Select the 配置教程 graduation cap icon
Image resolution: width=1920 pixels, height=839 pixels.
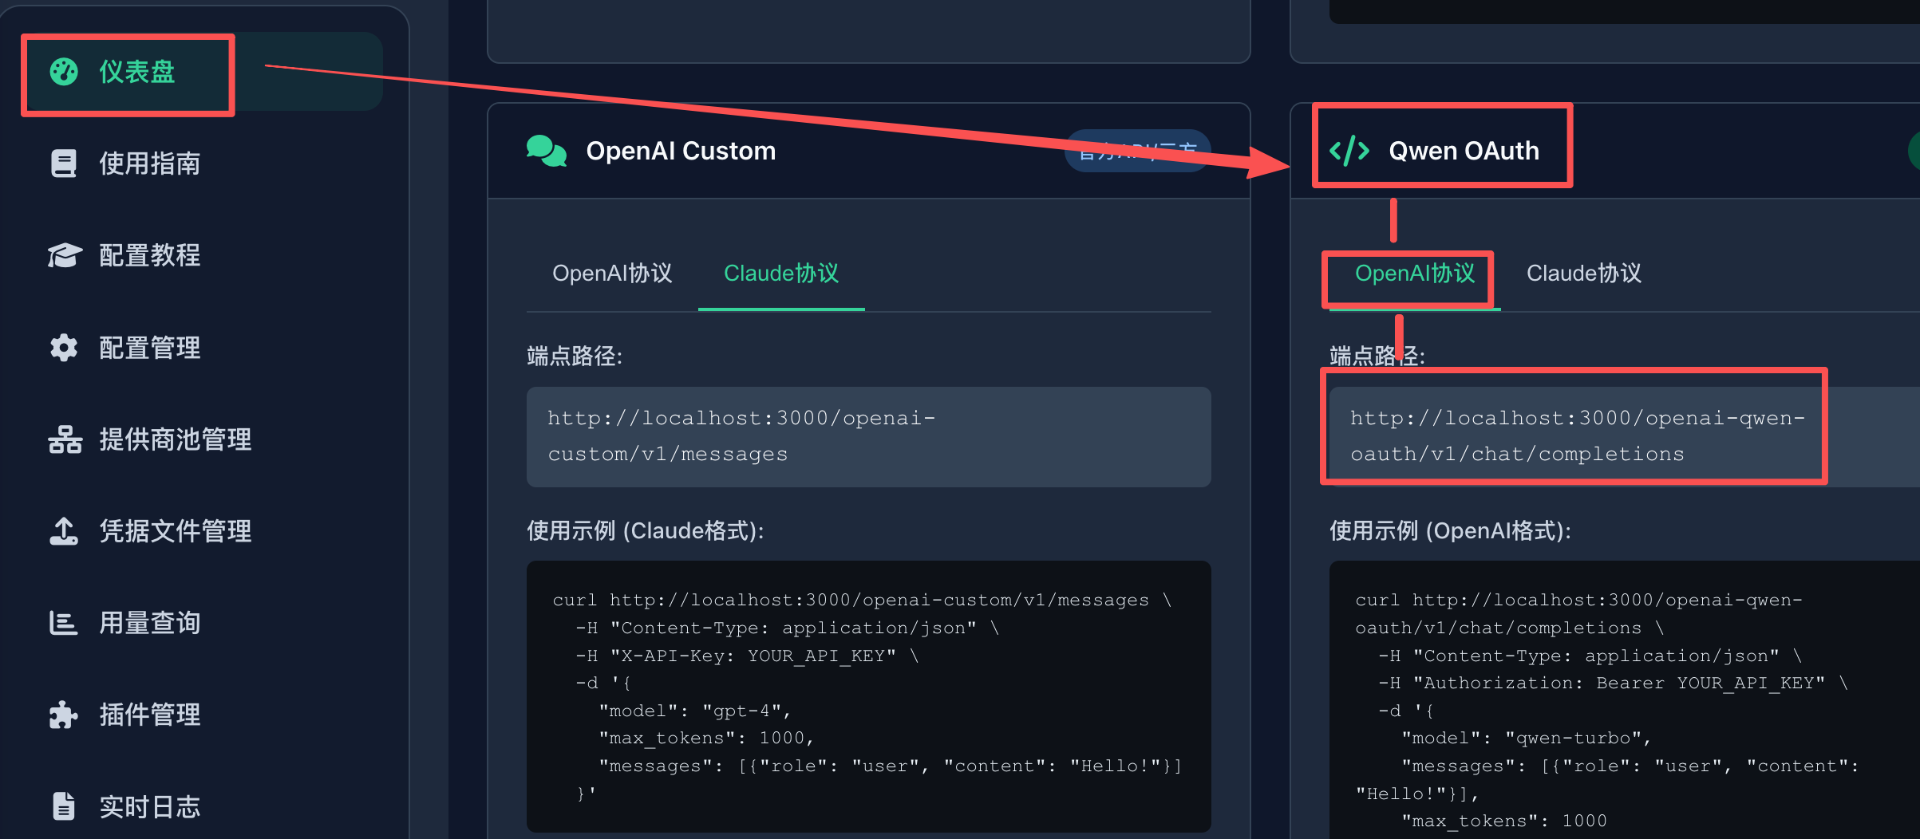point(64,256)
